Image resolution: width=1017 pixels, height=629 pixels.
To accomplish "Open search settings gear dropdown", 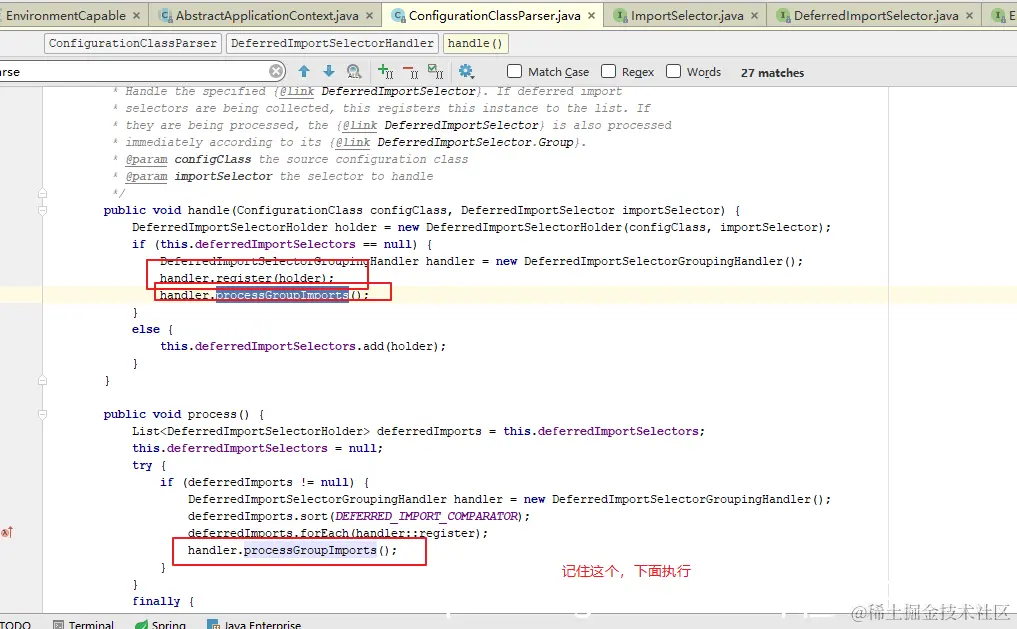I will tap(466, 71).
